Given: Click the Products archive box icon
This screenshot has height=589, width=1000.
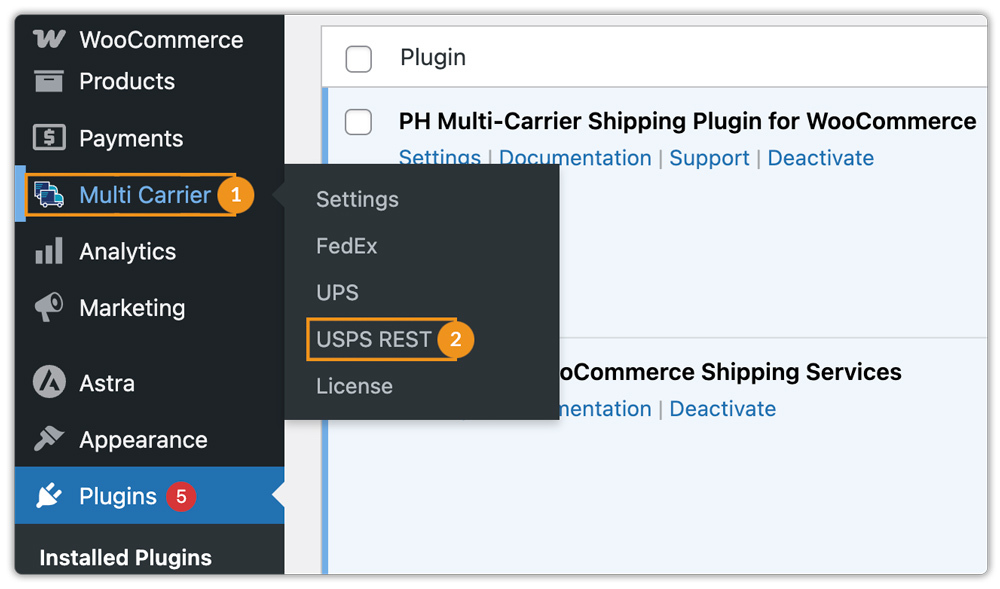Looking at the screenshot, I should tap(49, 81).
